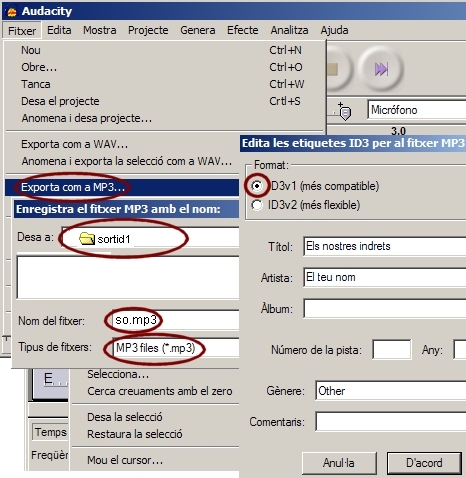Click the Anul·la button
This screenshot has width=466, height=478.
[339, 463]
